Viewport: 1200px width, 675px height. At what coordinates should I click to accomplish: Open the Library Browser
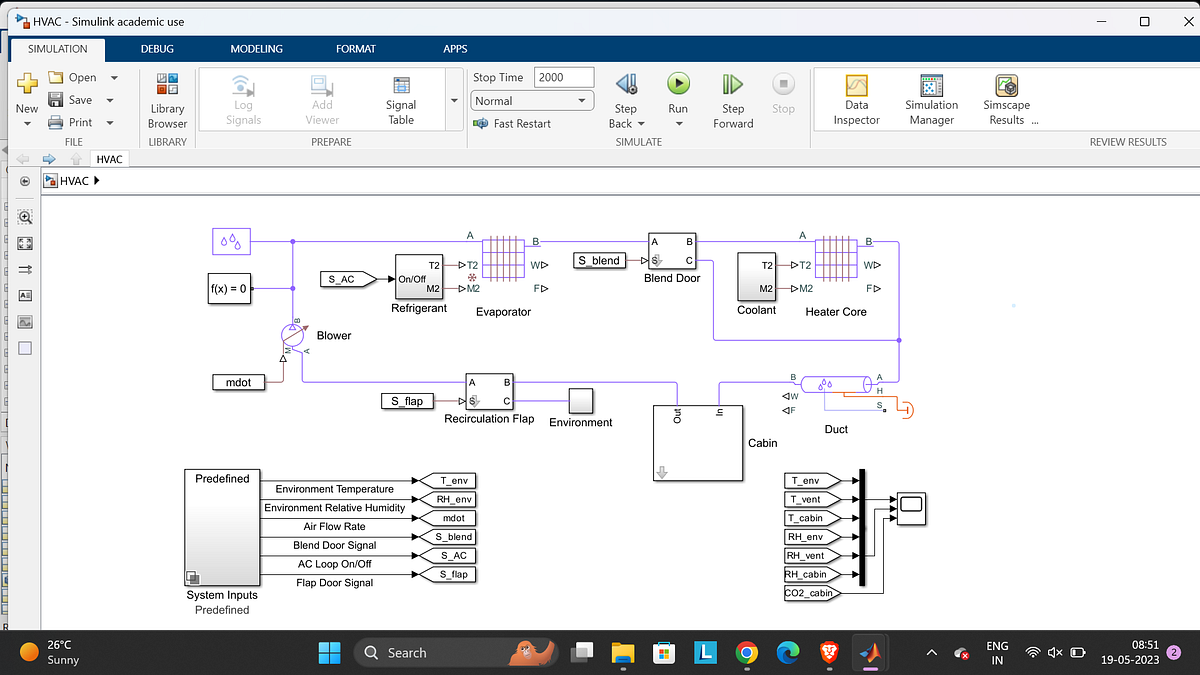[x=166, y=98]
